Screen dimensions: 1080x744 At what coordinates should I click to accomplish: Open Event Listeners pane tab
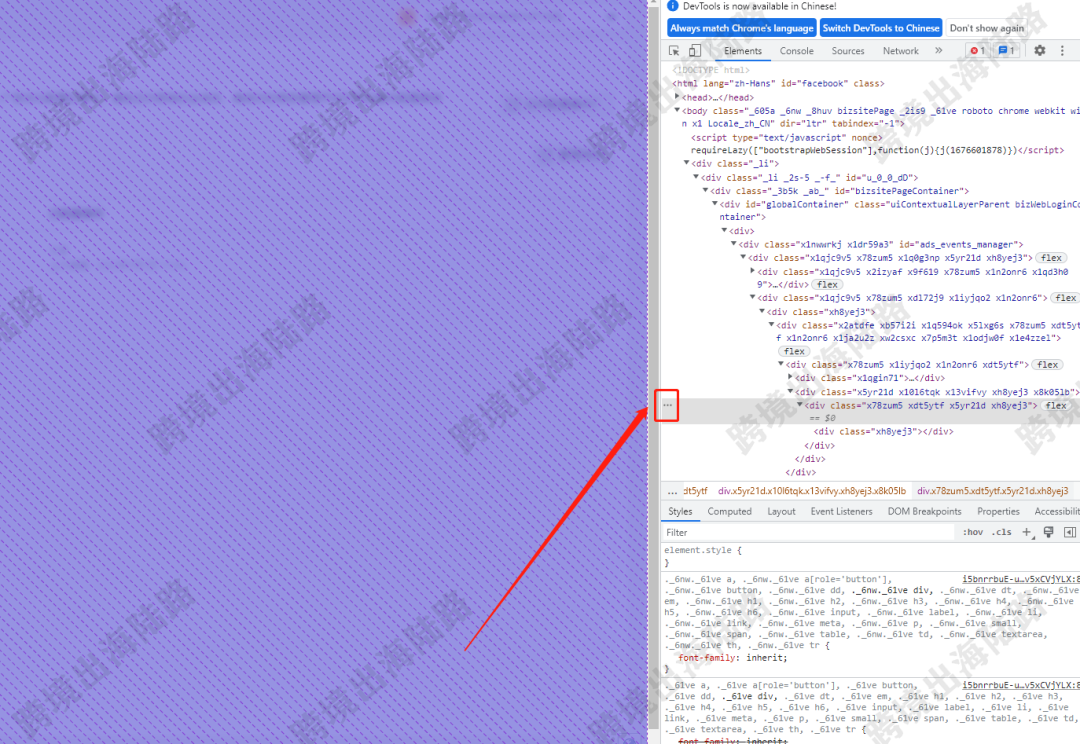click(841, 511)
